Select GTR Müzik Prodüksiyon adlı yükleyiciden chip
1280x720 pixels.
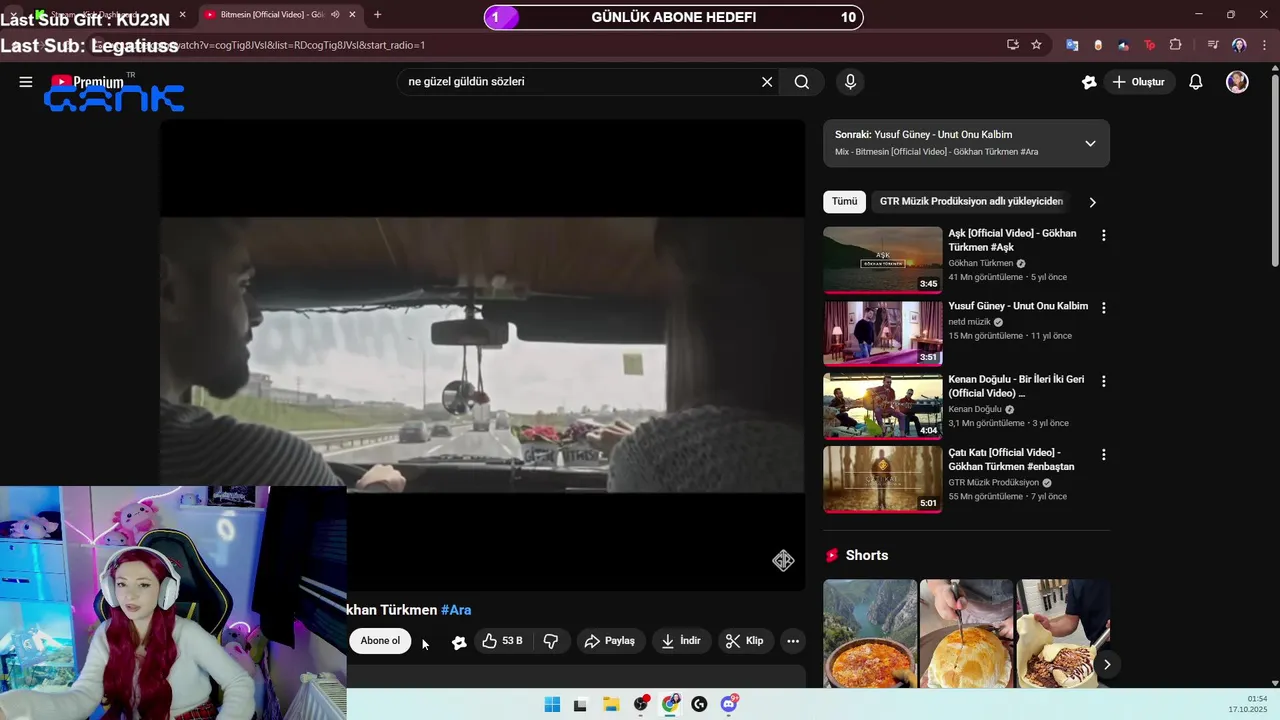(971, 201)
